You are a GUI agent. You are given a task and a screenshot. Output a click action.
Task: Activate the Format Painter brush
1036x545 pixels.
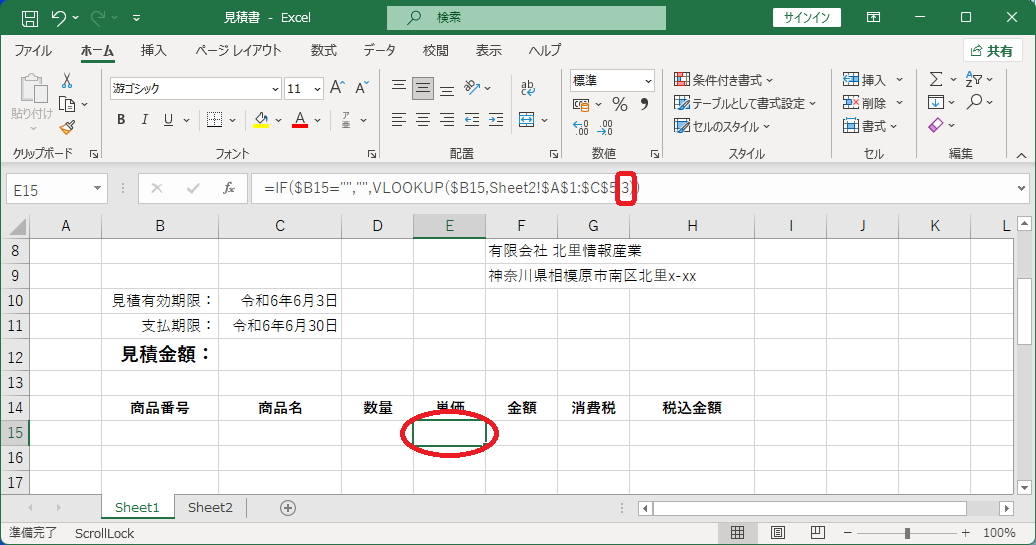point(67,127)
